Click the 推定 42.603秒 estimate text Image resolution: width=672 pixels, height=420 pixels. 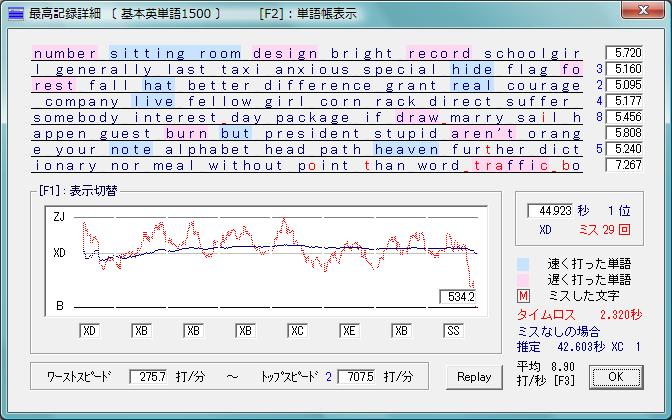[x=579, y=346]
